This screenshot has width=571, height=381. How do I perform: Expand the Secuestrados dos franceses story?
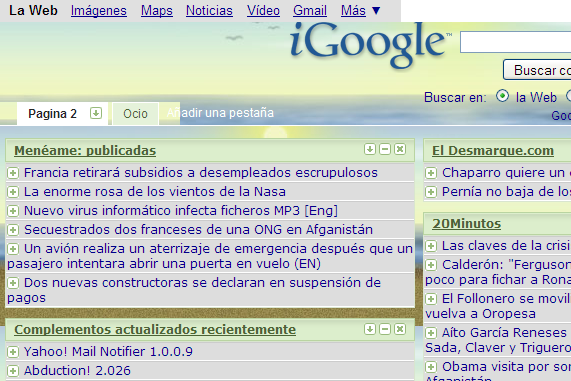pos(13,230)
